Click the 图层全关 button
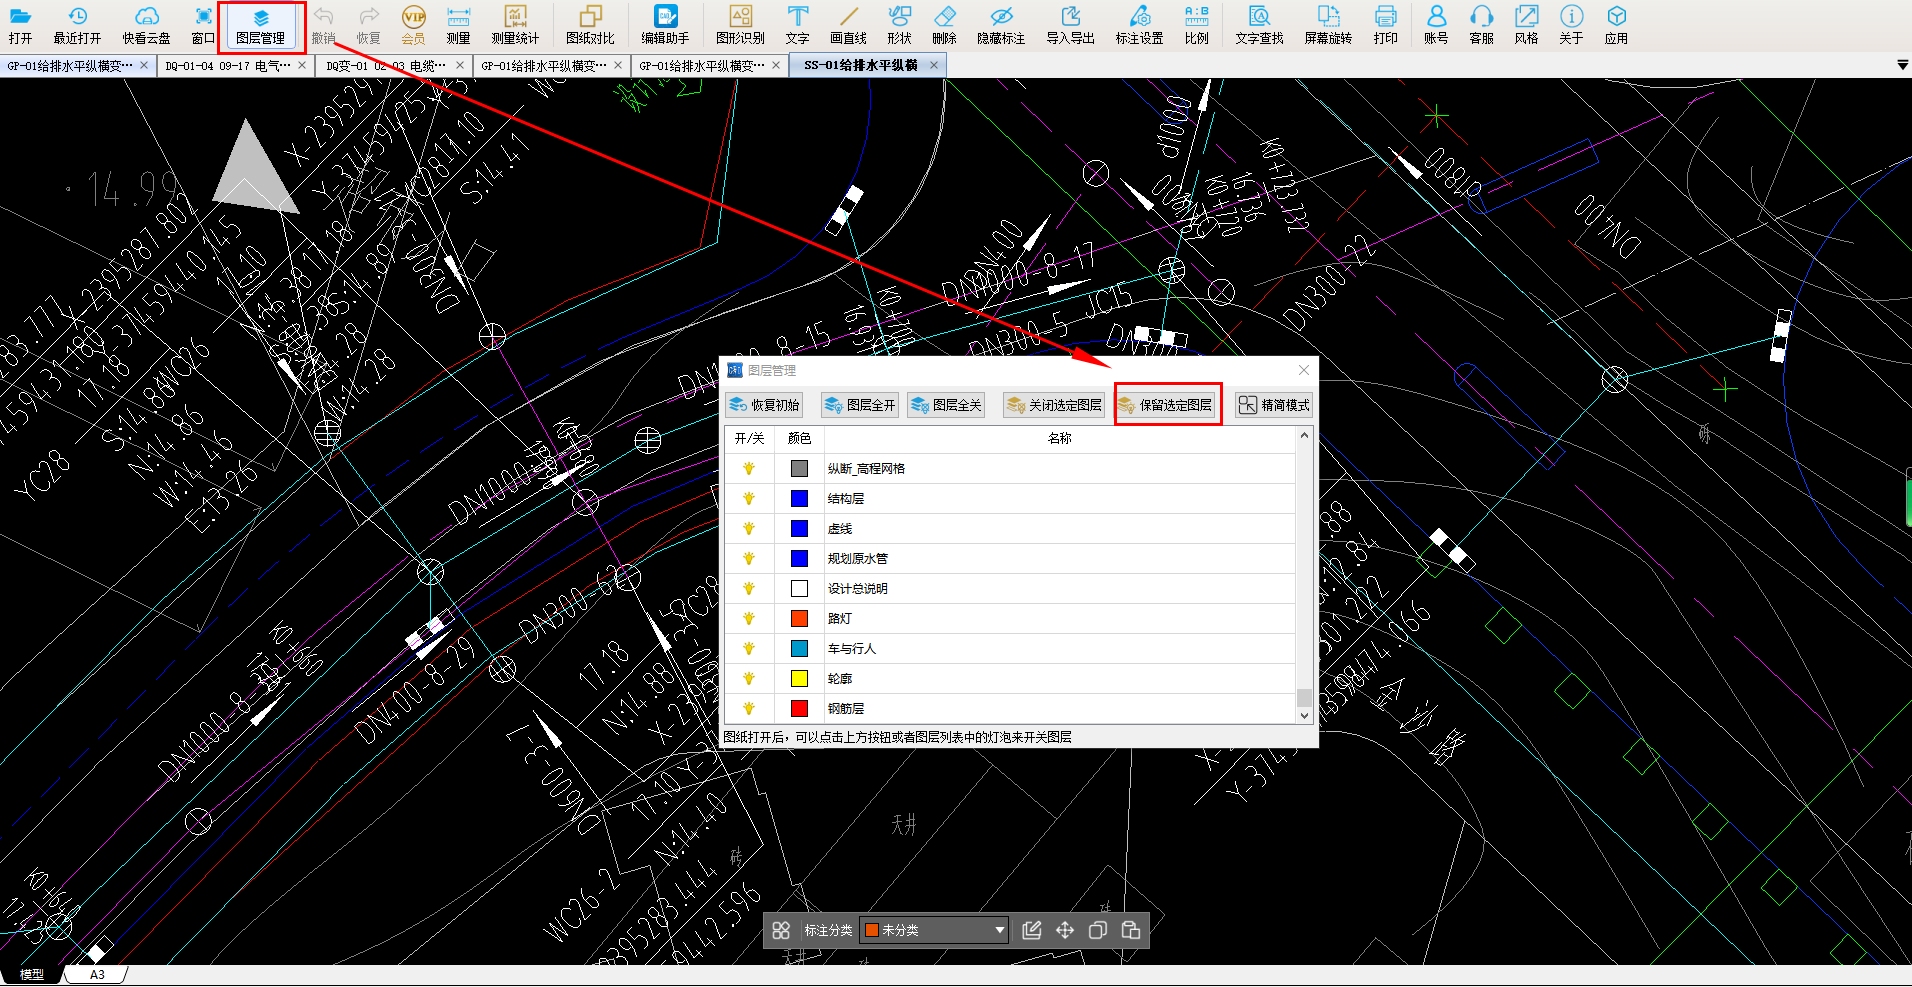 click(946, 405)
